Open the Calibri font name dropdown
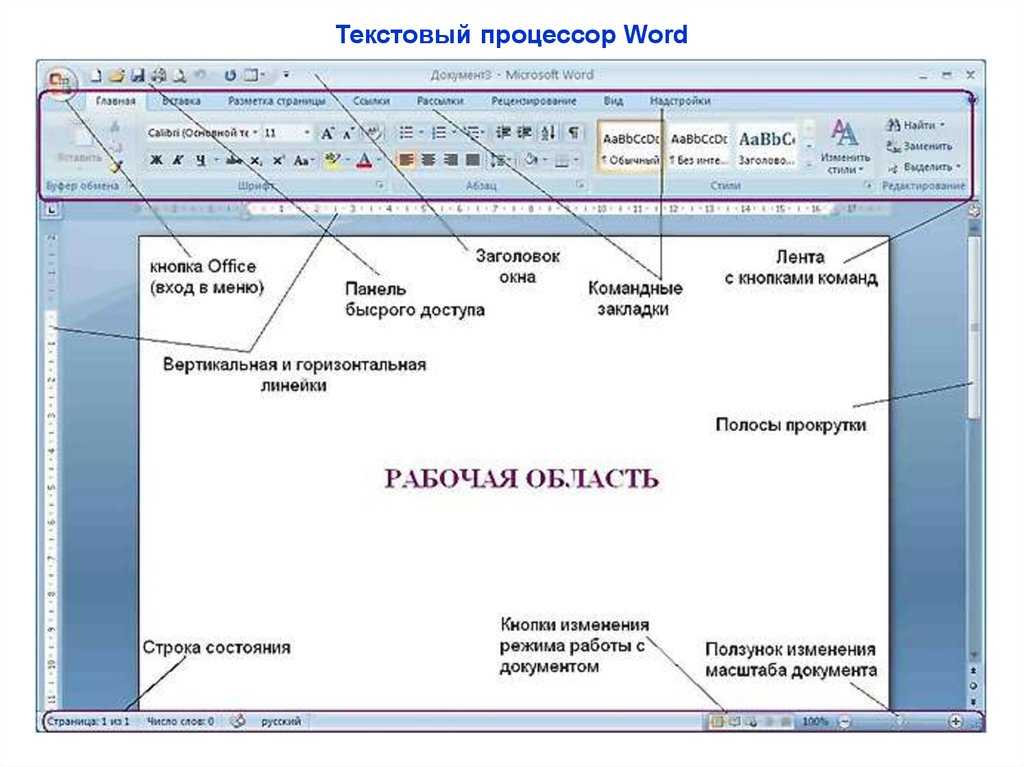1024x767 pixels. click(x=255, y=133)
